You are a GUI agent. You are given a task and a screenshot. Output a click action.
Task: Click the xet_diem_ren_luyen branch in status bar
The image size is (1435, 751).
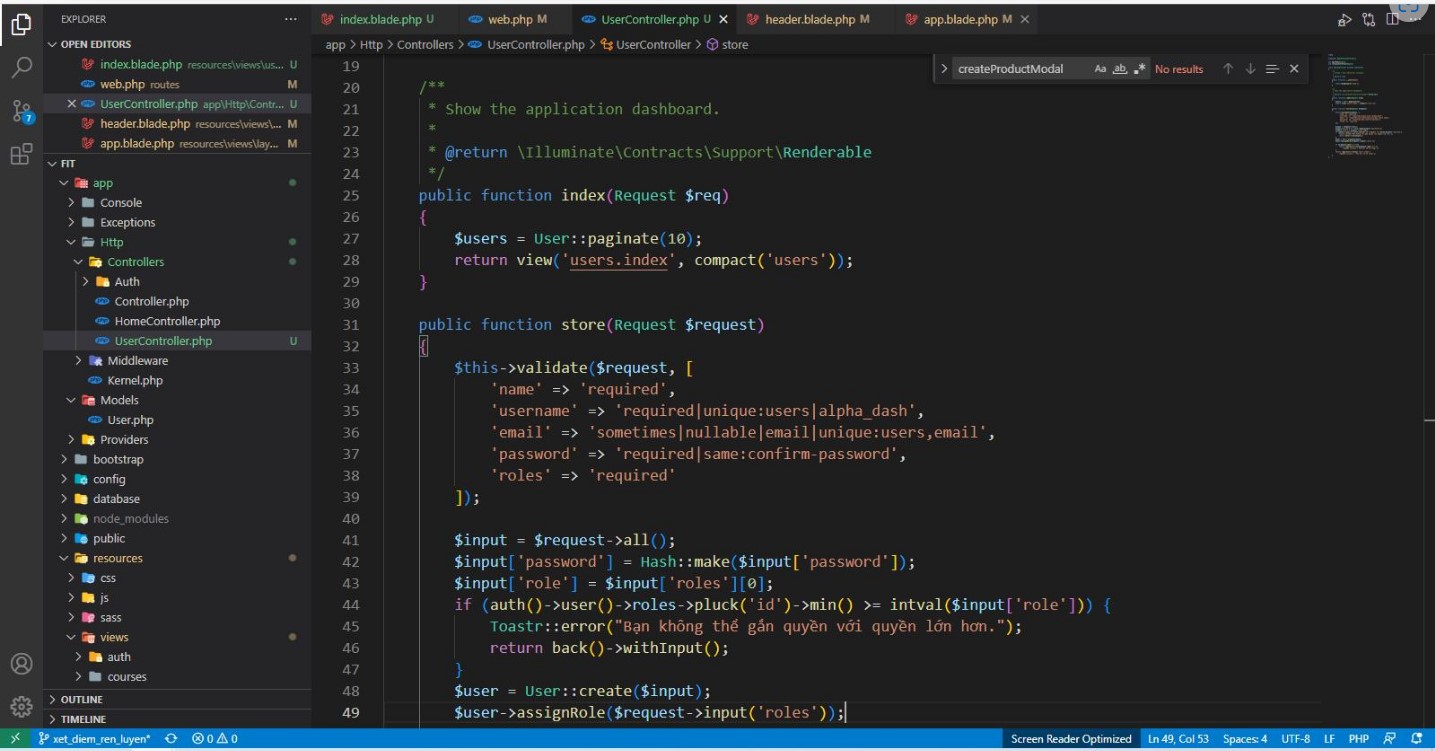pyautogui.click(x=94, y=739)
